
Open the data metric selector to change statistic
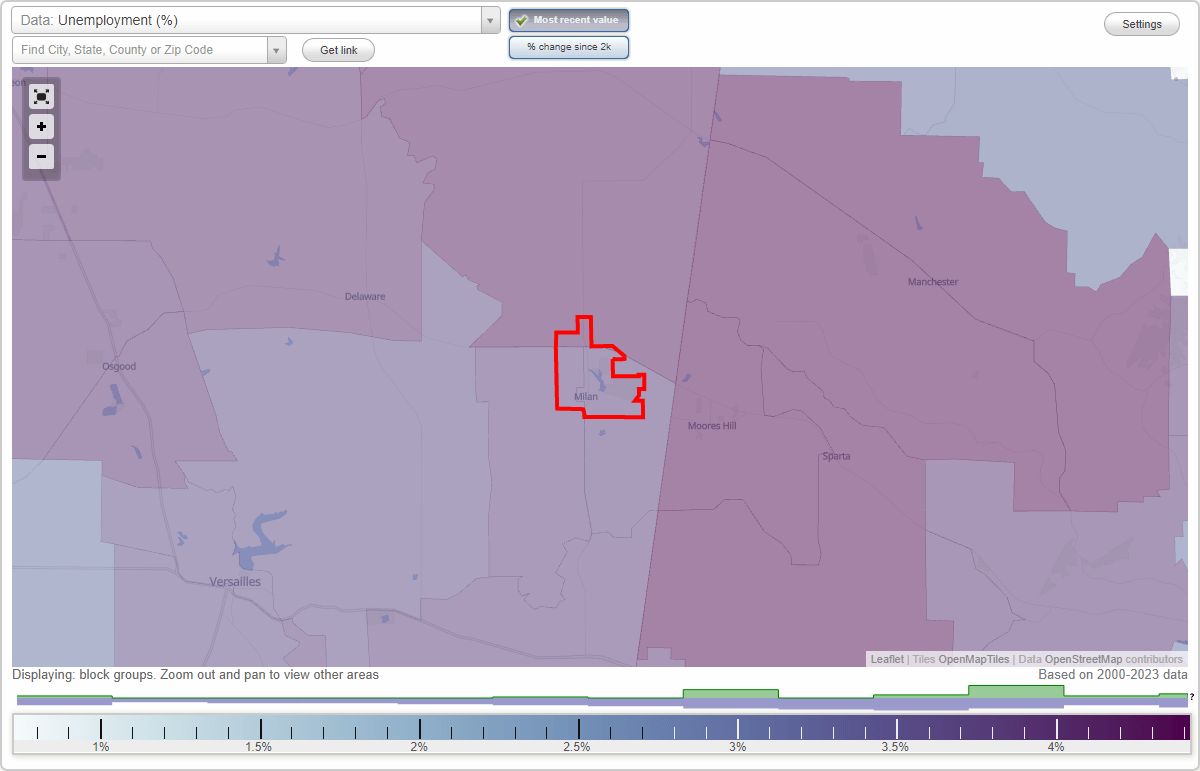[x=250, y=20]
